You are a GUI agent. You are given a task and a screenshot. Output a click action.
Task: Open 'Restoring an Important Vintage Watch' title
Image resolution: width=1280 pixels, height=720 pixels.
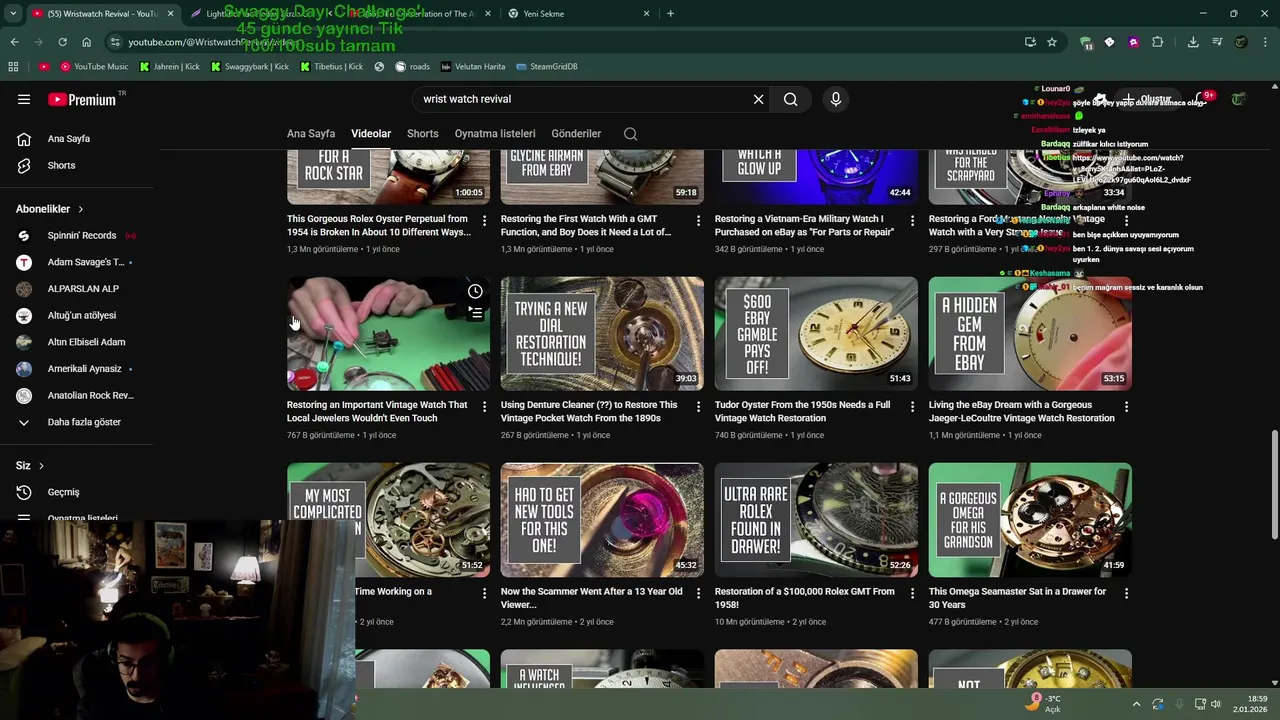click(377, 412)
